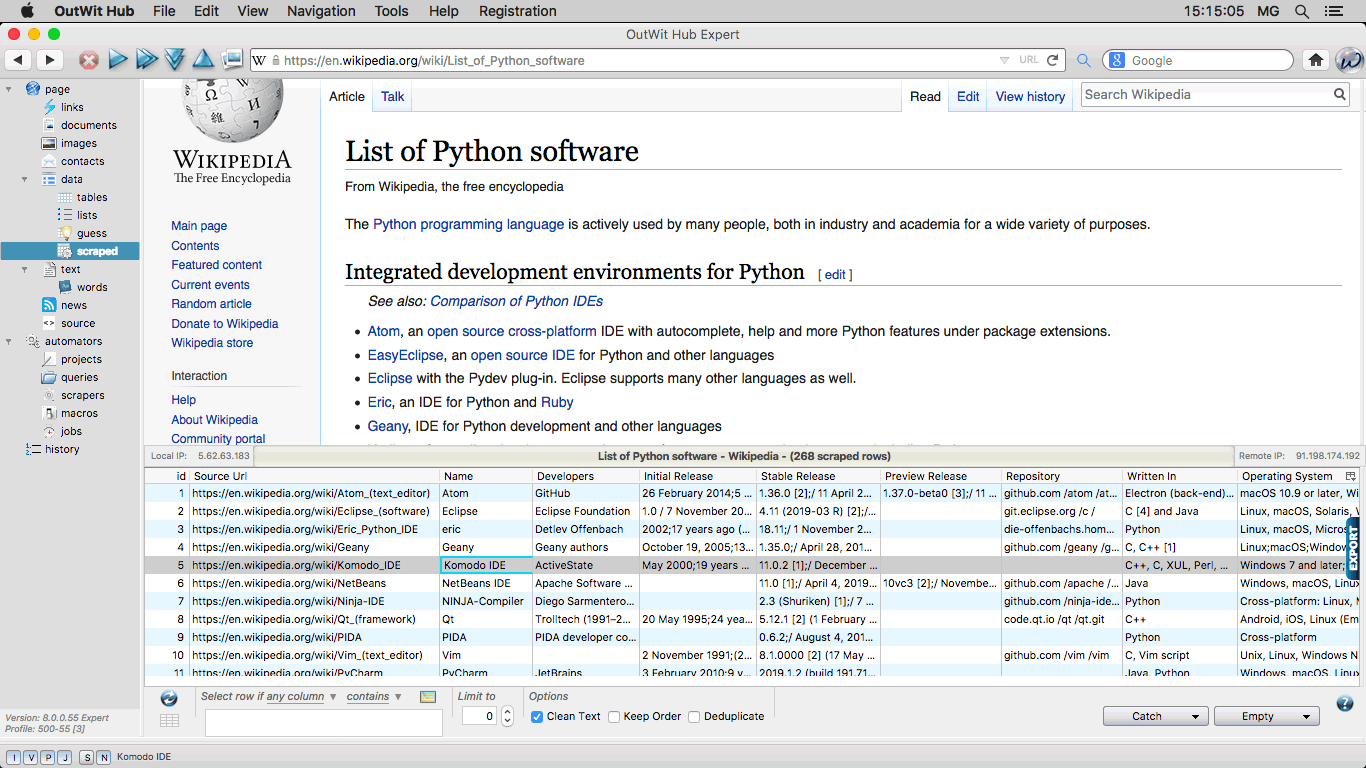The image size is (1366, 768).
Task: Open the scrapers item under automators
Action: [82, 395]
